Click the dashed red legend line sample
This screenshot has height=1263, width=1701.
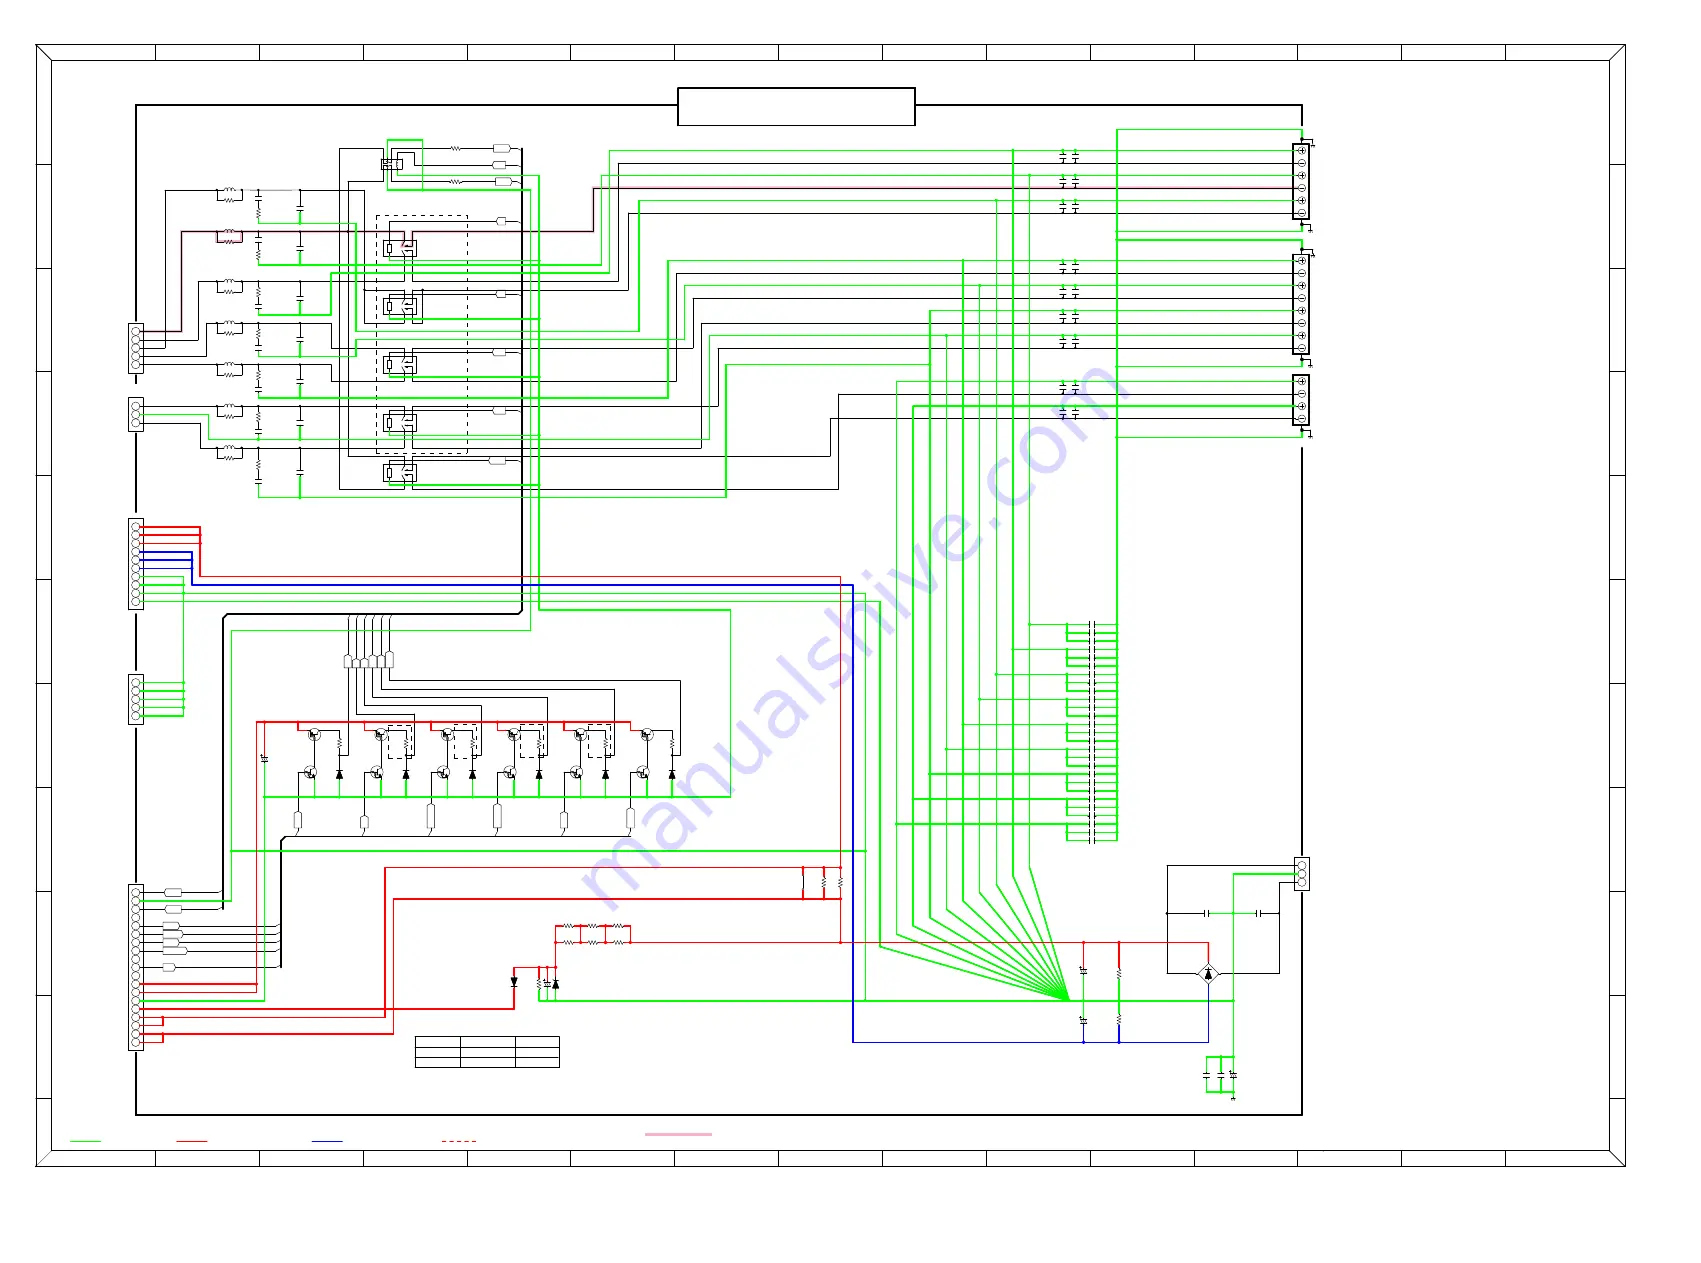coord(459,1141)
